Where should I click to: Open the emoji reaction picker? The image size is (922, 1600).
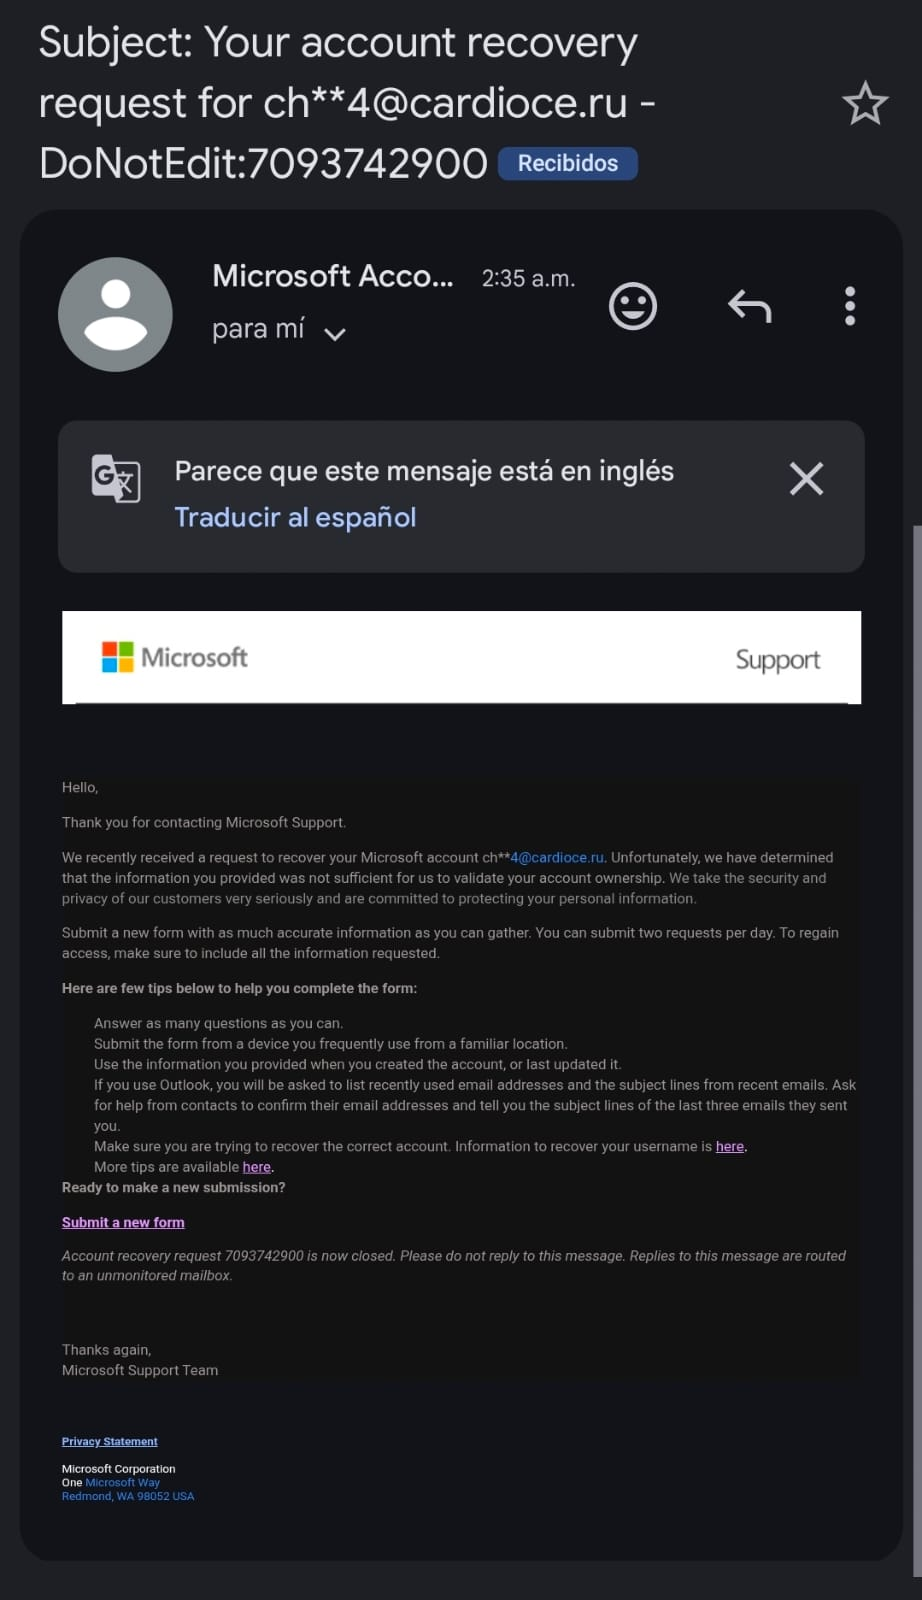pos(633,306)
